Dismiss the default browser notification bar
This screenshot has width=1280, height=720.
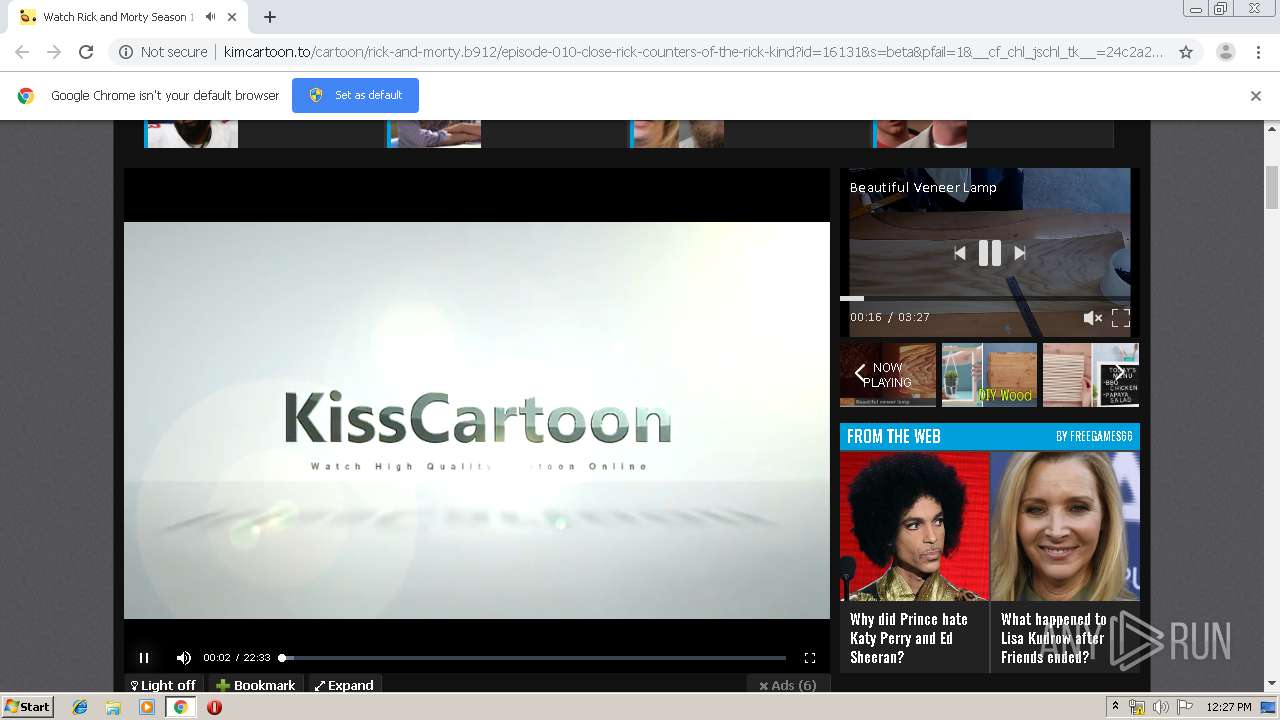point(1256,95)
